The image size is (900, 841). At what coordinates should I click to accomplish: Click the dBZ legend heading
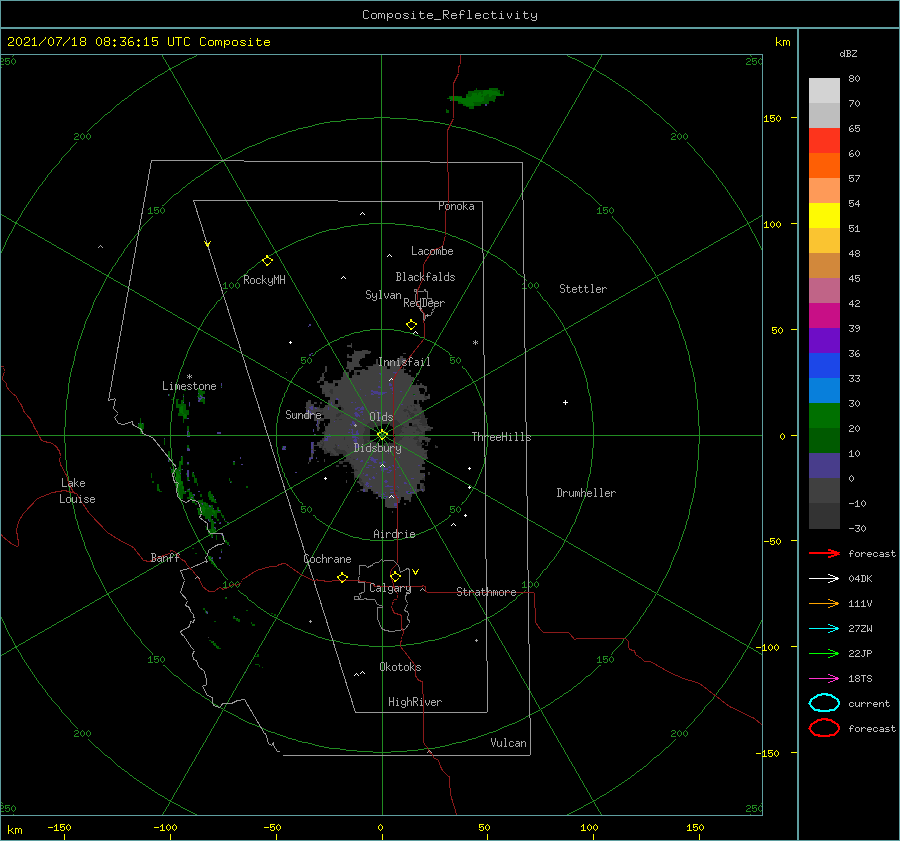coord(848,53)
